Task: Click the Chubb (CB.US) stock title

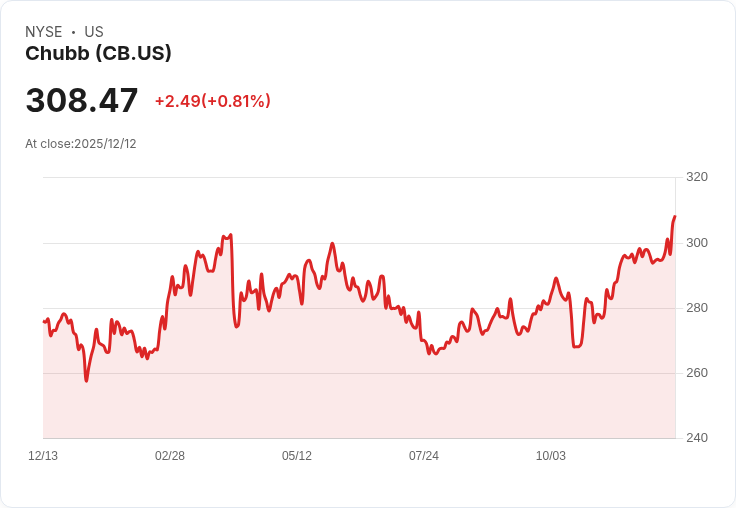Action: tap(98, 54)
